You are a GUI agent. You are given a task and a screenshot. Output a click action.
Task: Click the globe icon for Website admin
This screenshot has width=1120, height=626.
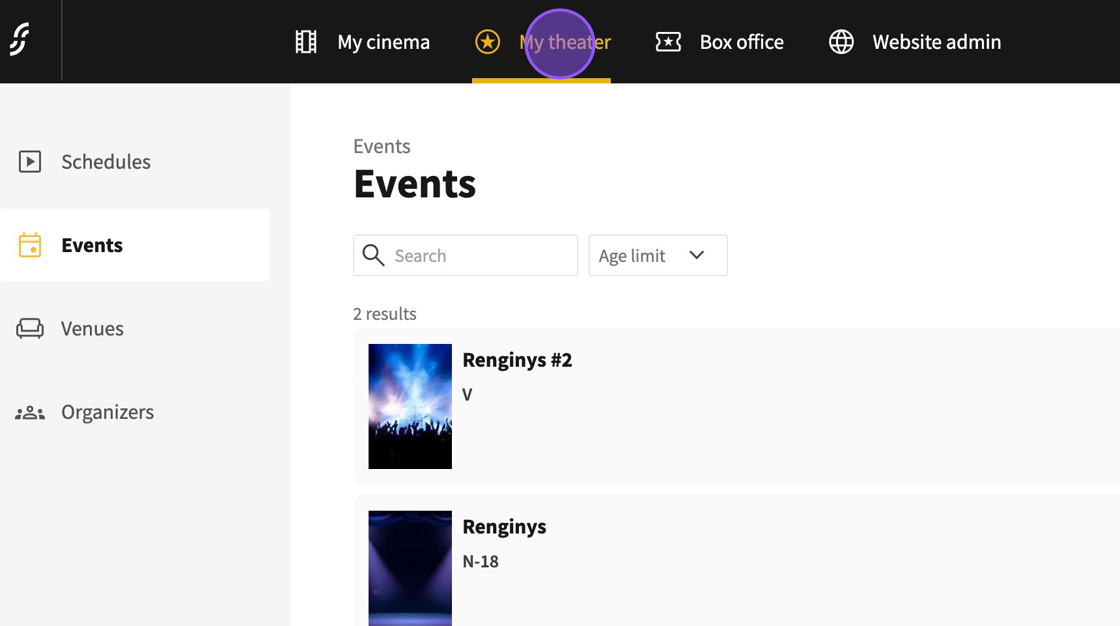[x=841, y=41]
